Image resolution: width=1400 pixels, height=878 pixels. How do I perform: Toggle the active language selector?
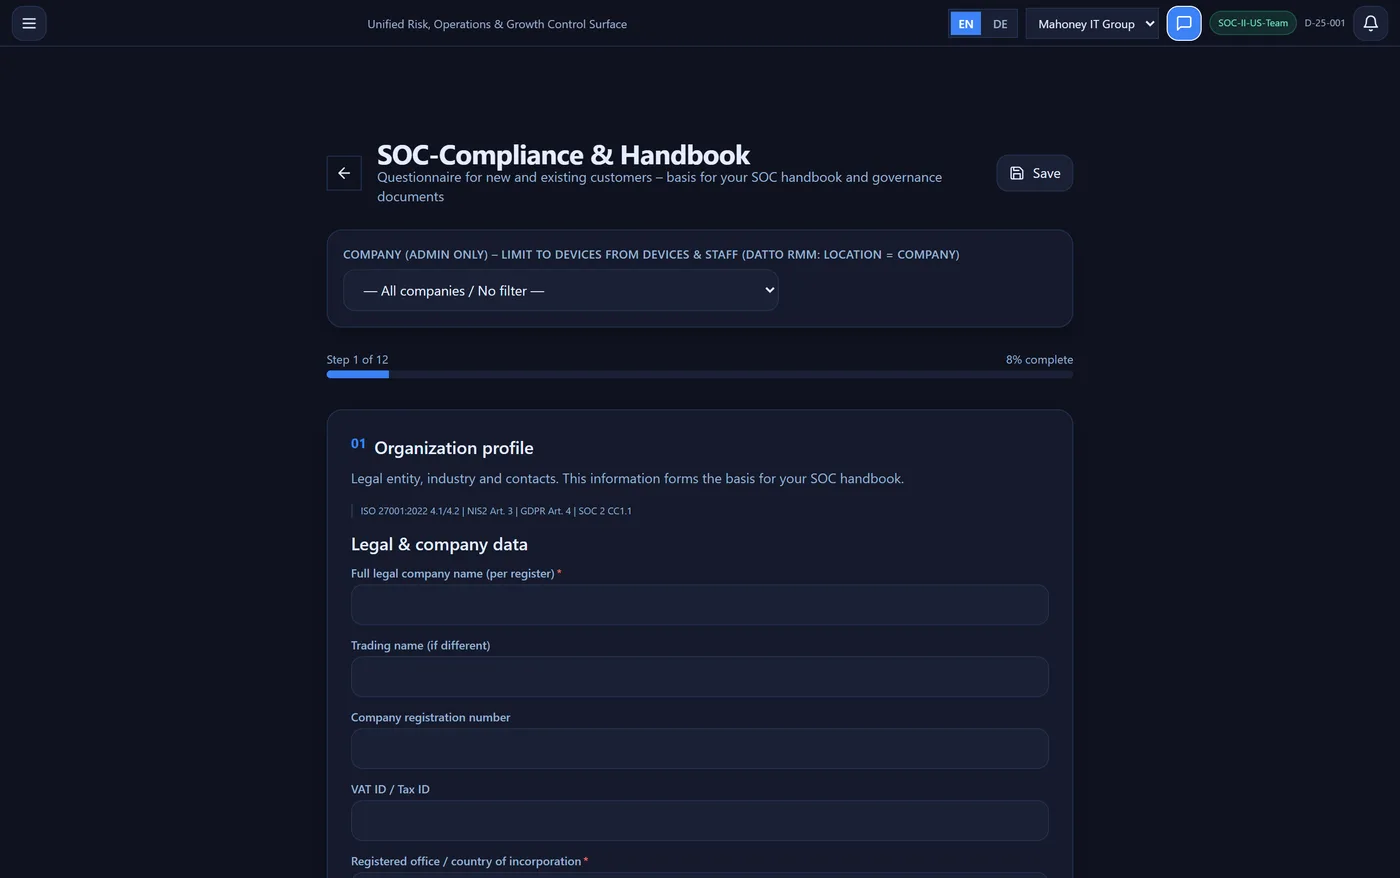pyautogui.click(x=965, y=23)
